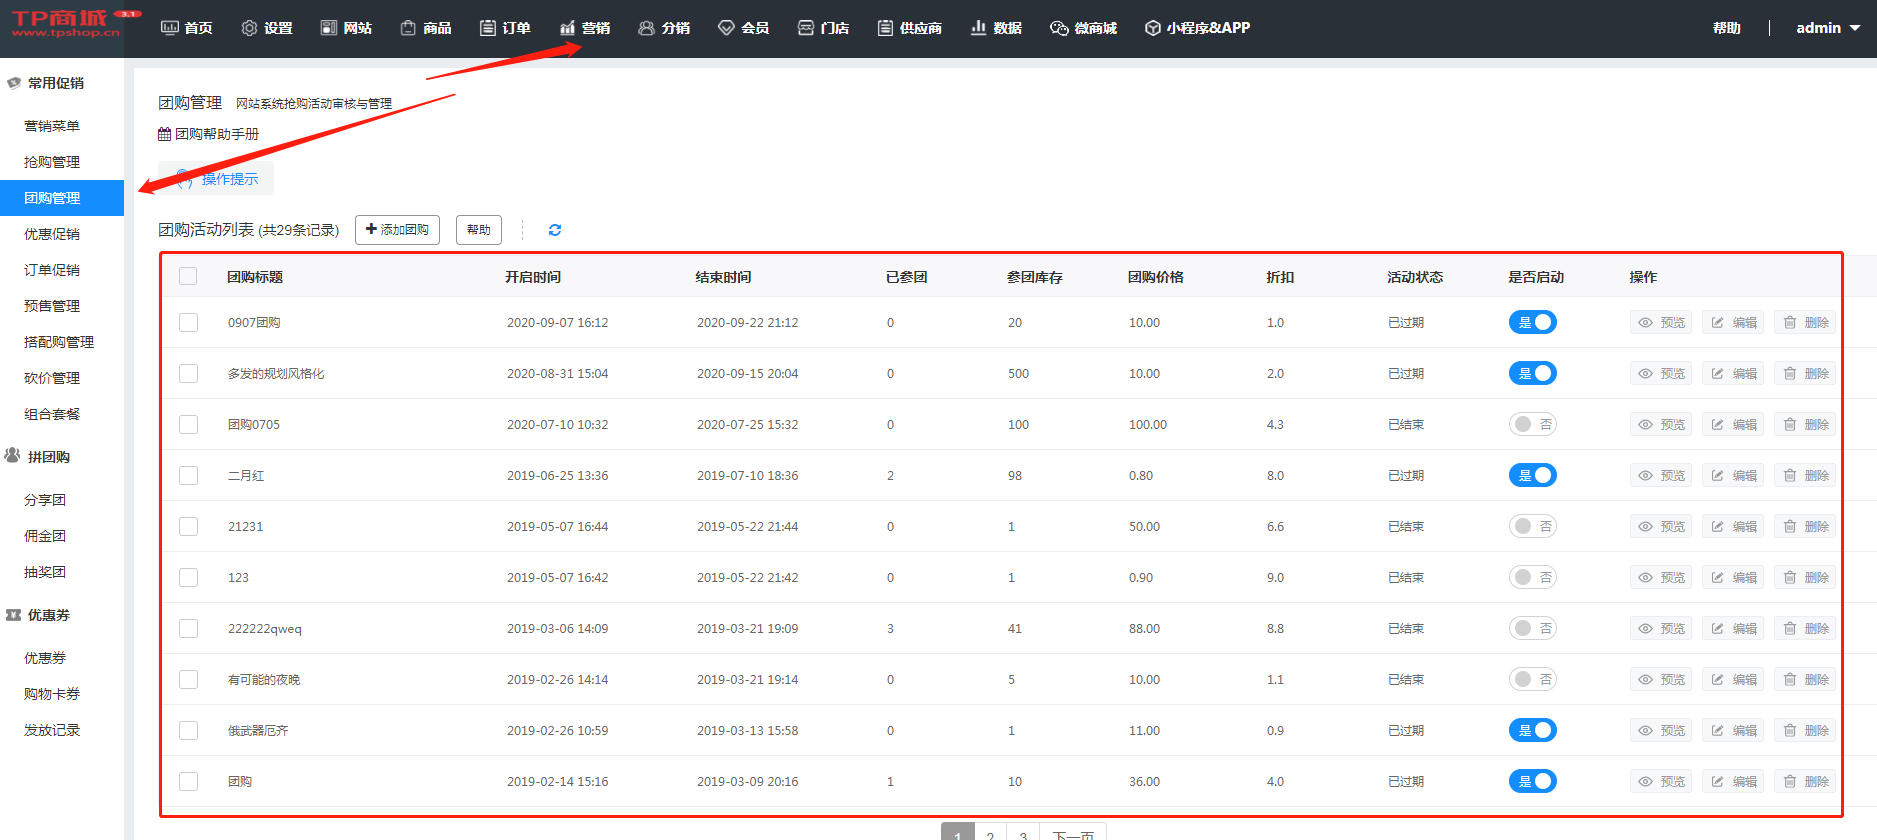Click the 帮助 button next to 添加团购
Image resolution: width=1877 pixels, height=840 pixels.
[x=478, y=230]
